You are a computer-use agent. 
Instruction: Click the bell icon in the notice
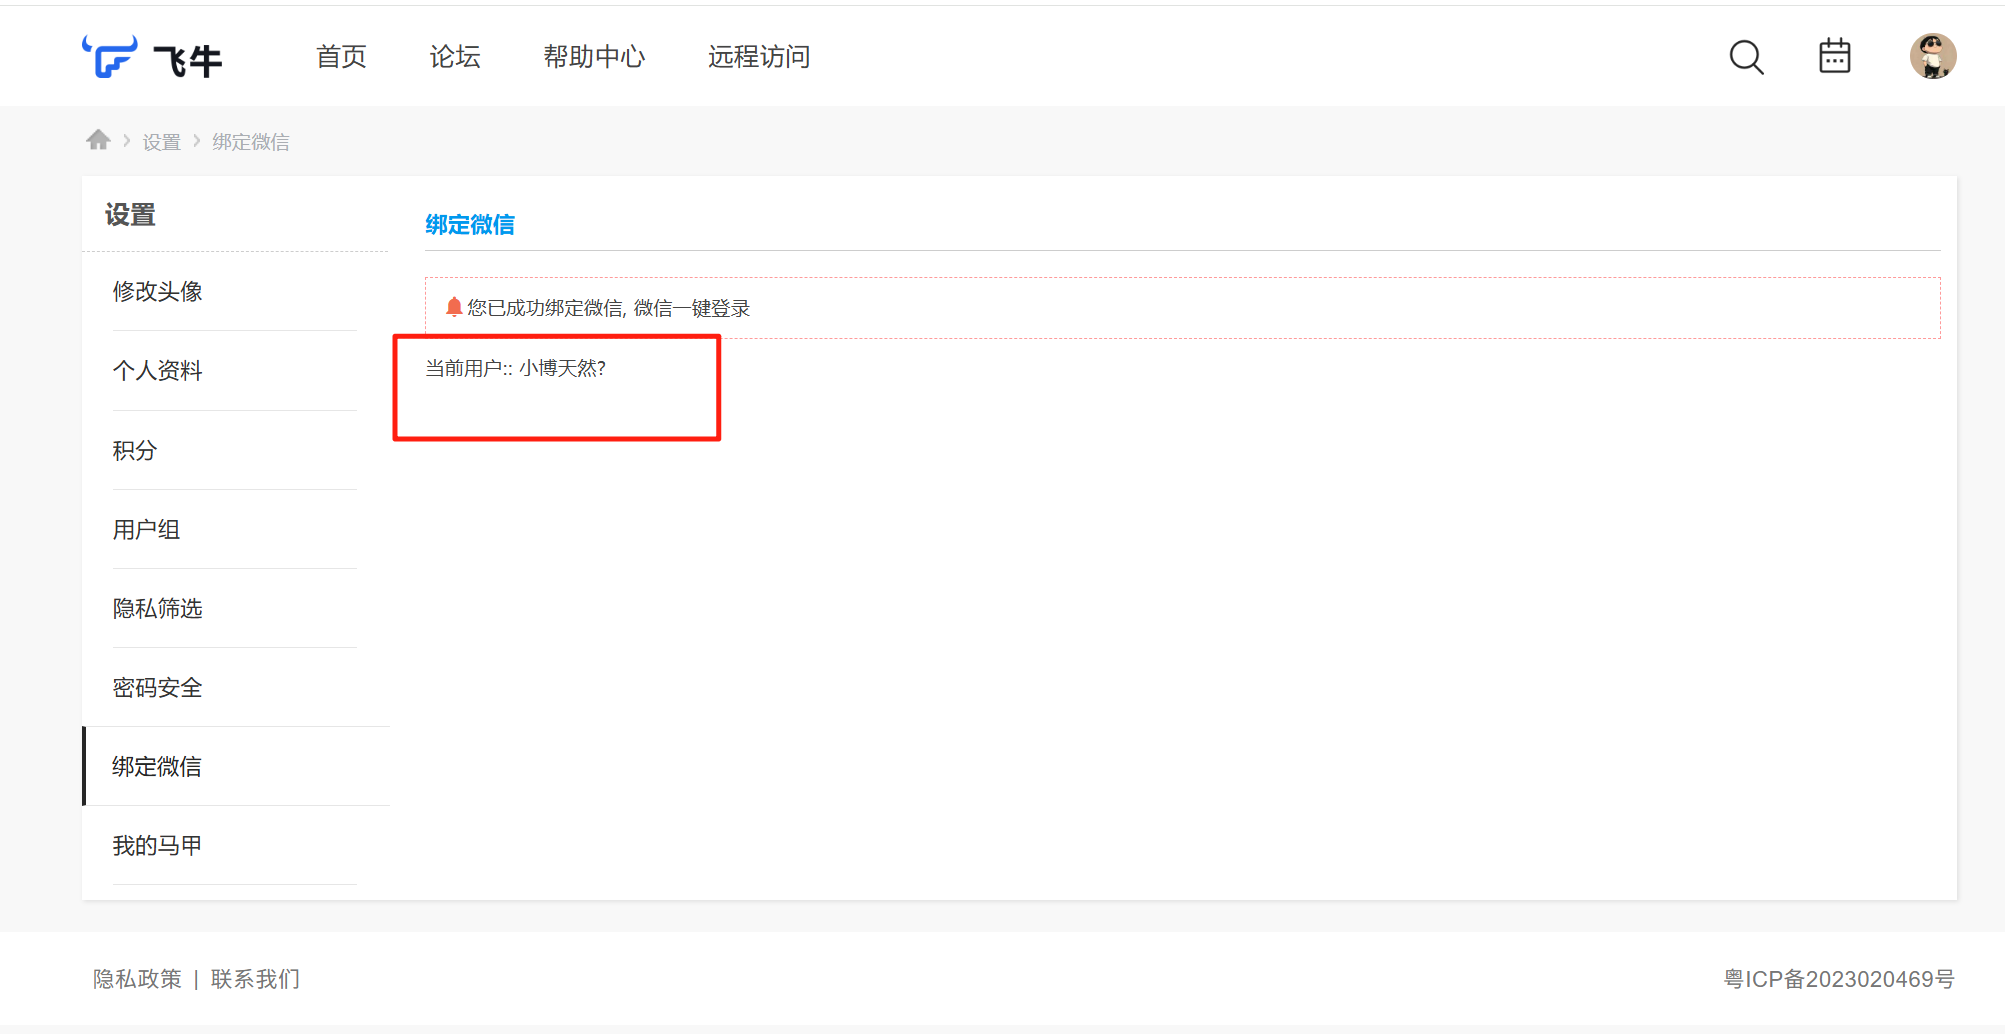[454, 307]
